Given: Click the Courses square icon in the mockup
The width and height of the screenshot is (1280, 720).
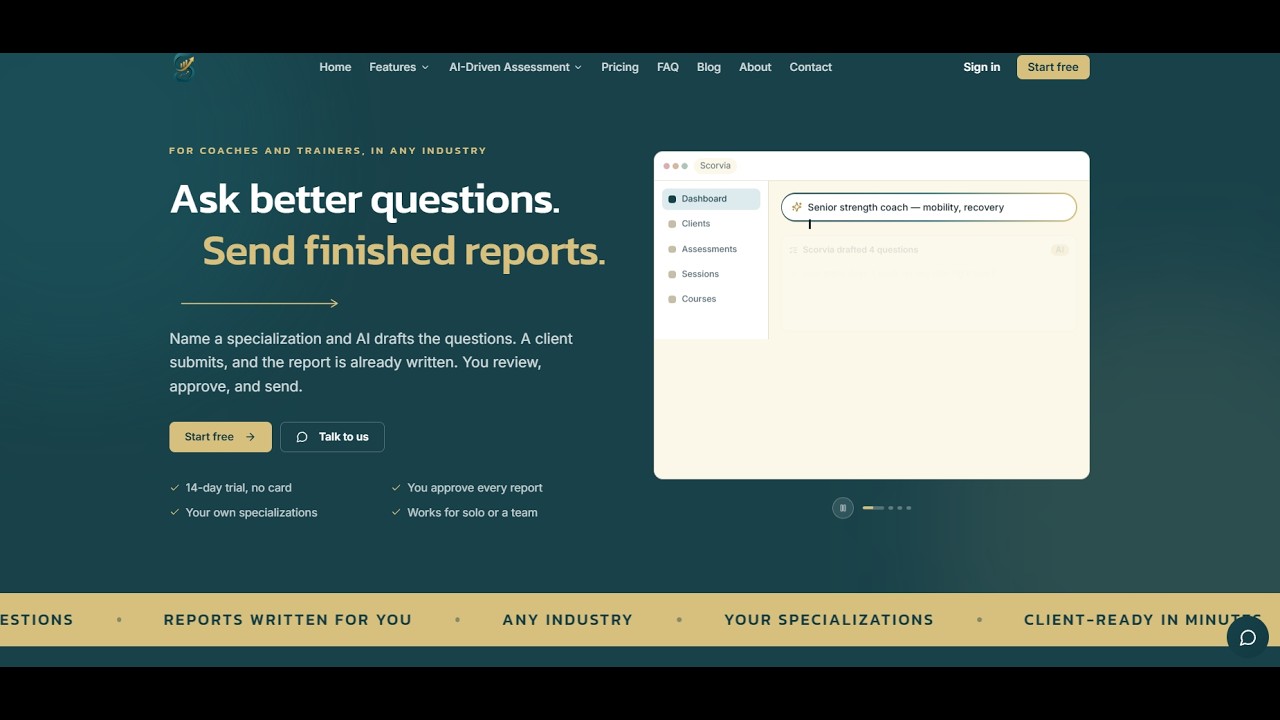Looking at the screenshot, I should (x=672, y=299).
